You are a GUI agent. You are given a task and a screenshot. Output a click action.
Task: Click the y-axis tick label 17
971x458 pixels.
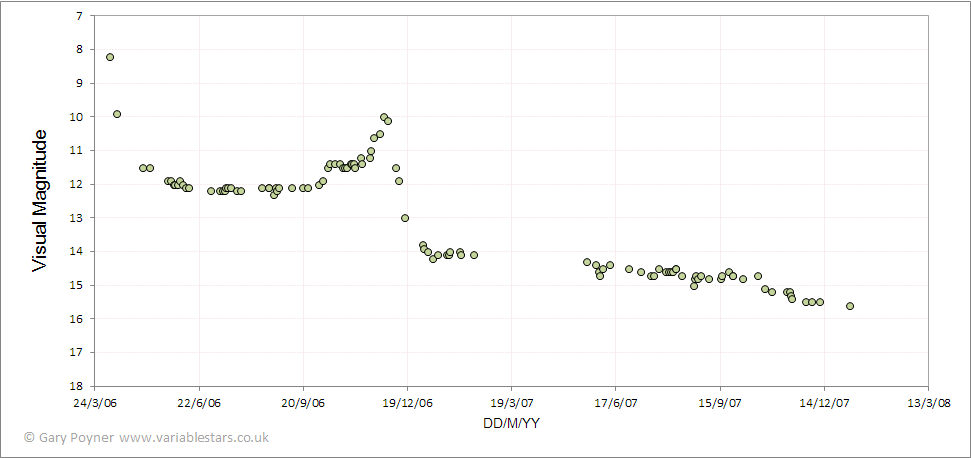(78, 353)
